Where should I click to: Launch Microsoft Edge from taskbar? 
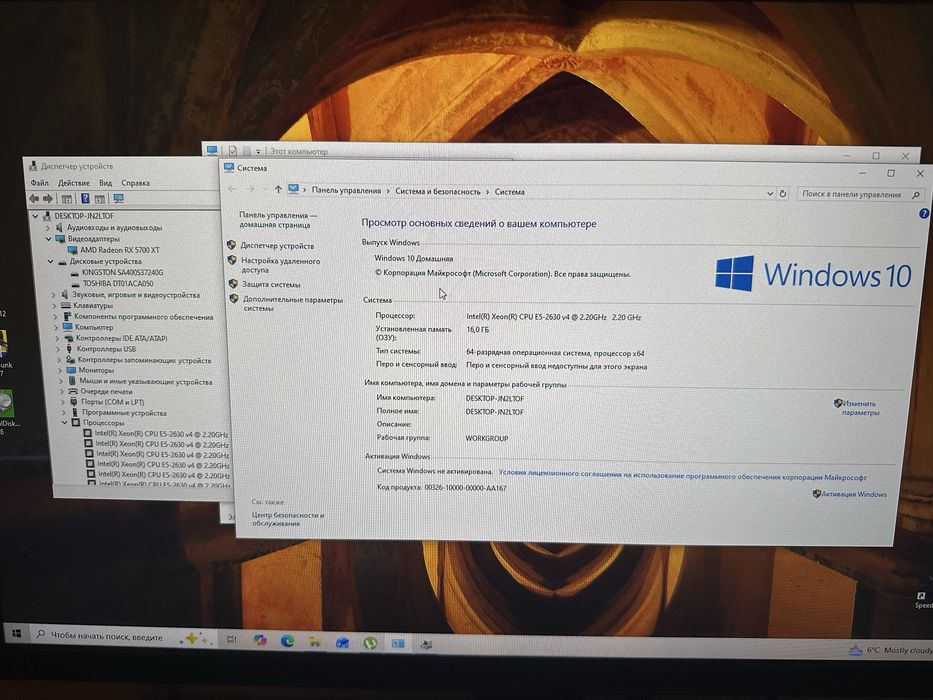point(287,640)
